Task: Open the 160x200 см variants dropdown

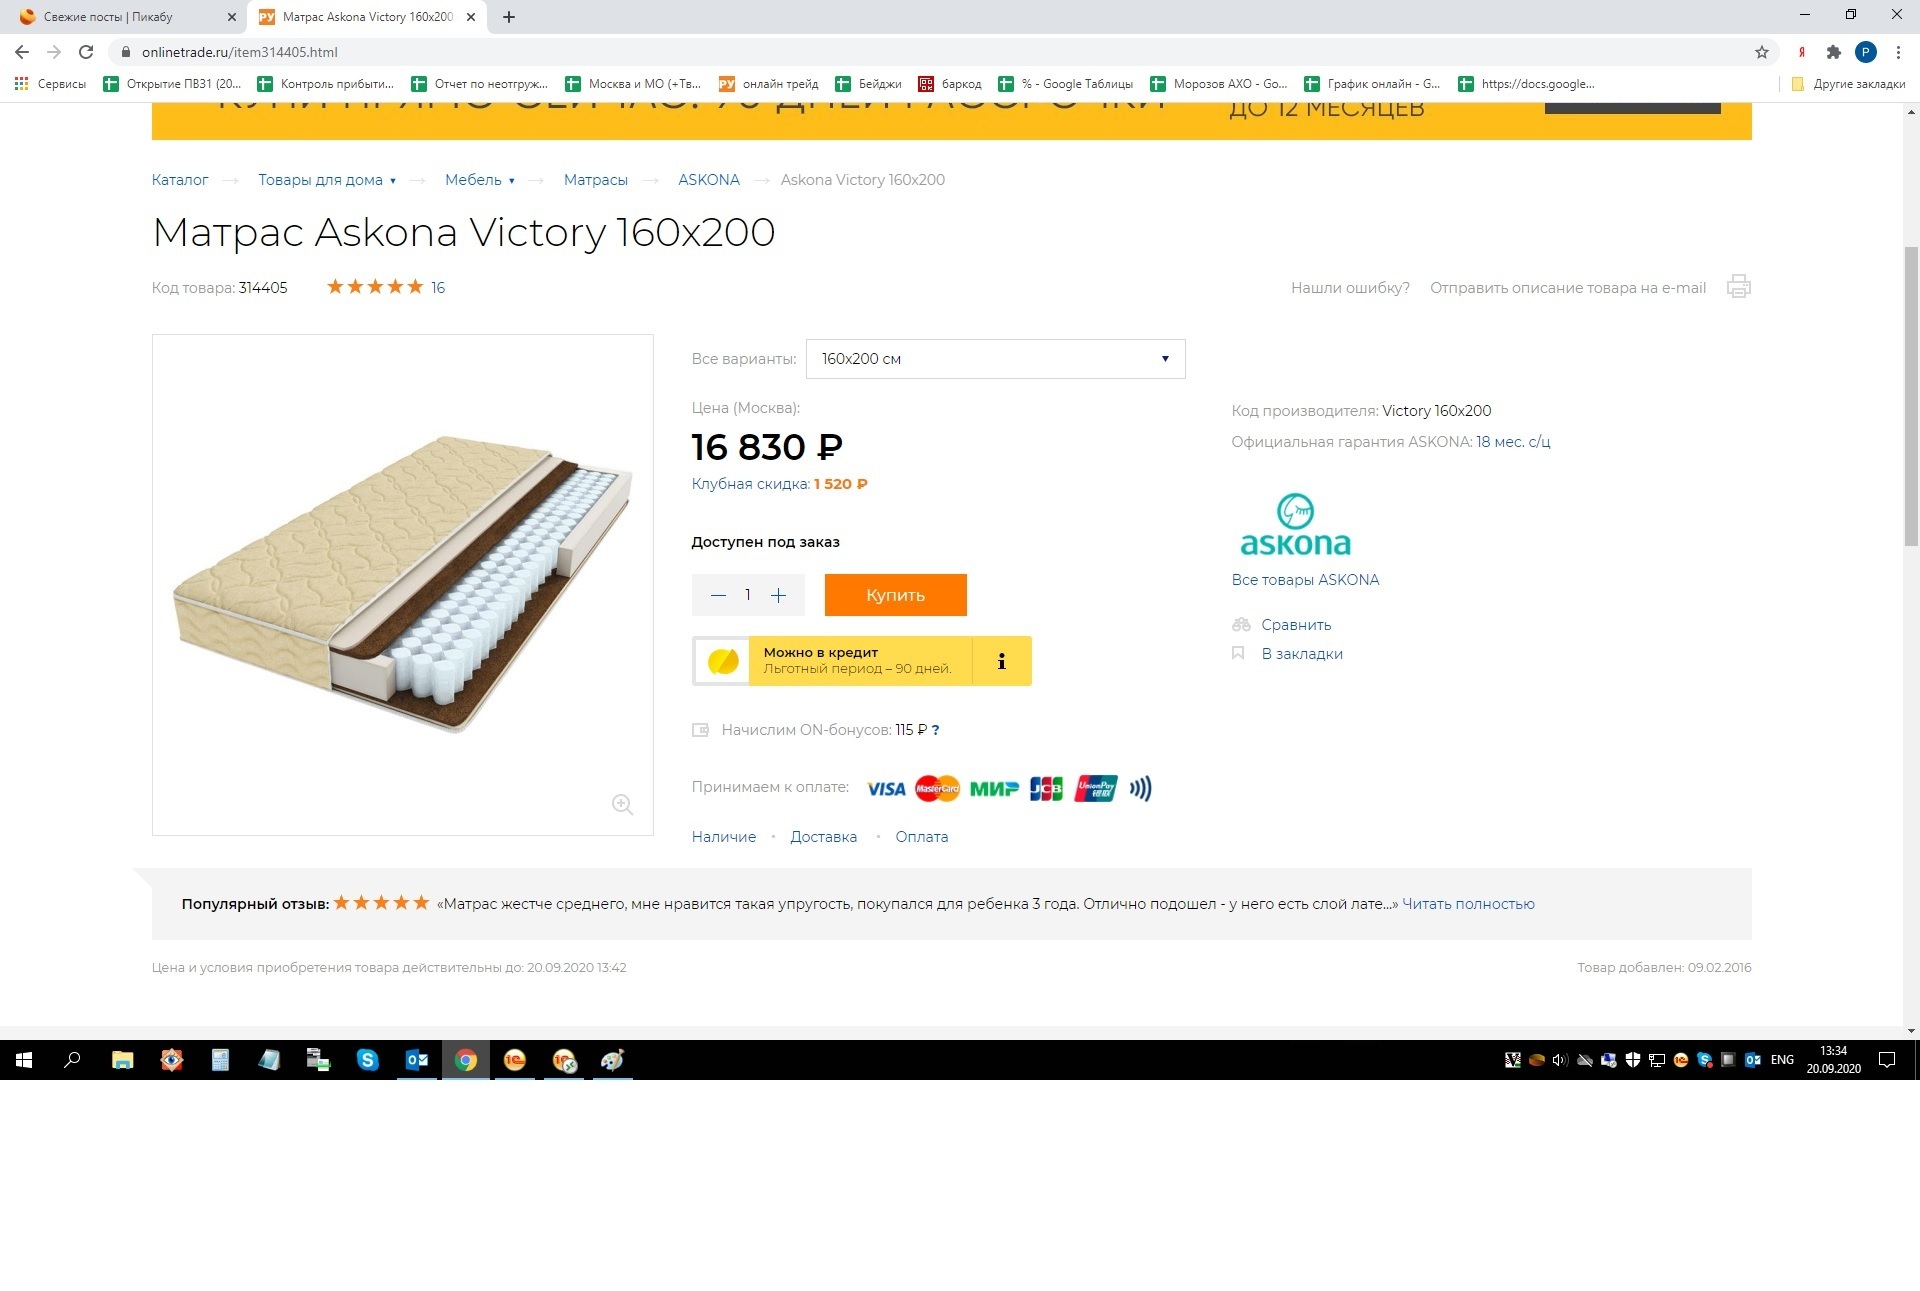Action: pyautogui.click(x=995, y=359)
